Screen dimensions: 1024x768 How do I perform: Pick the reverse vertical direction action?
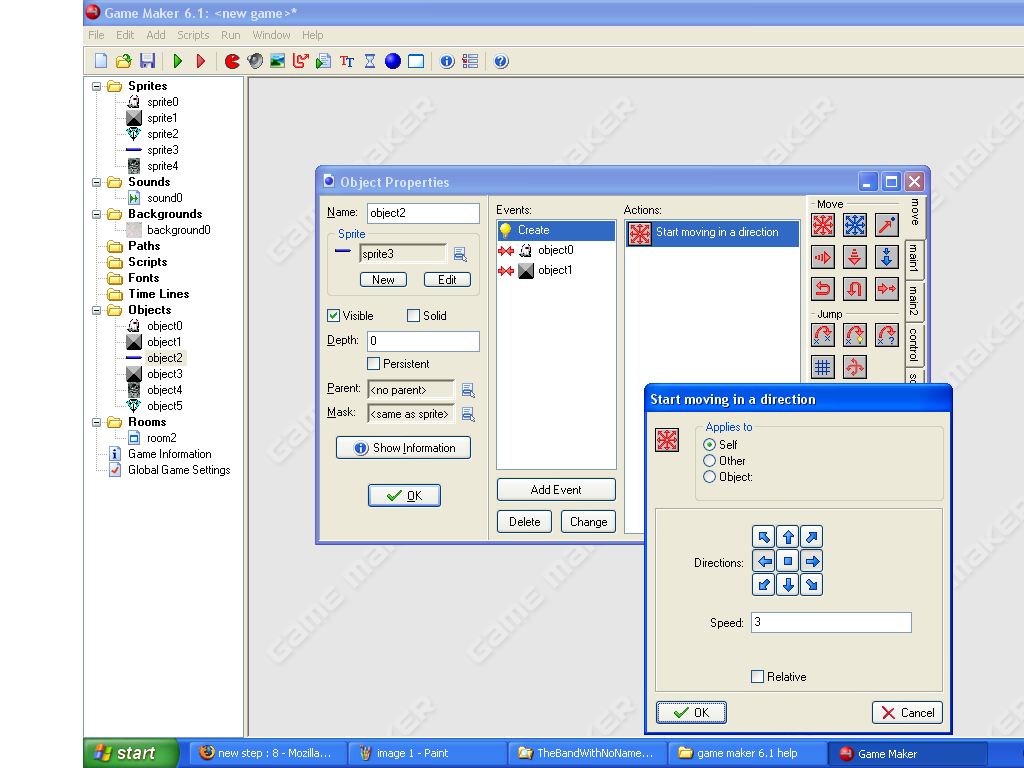(x=855, y=289)
